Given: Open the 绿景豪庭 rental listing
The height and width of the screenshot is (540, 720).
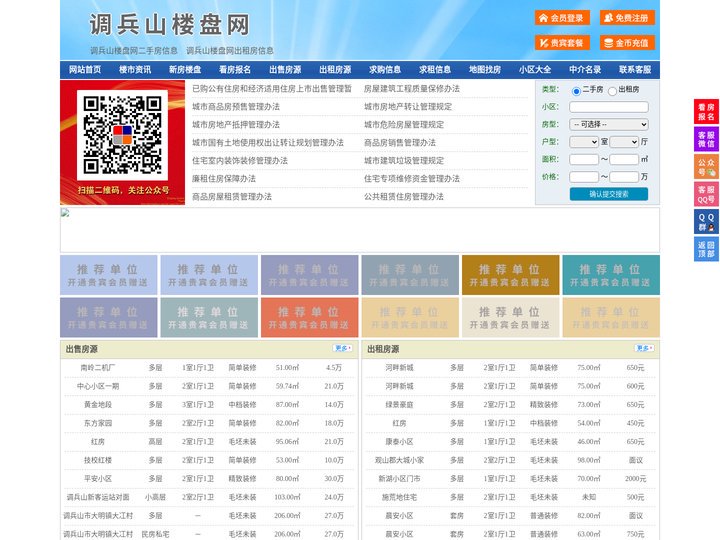Looking at the screenshot, I should pos(399,405).
